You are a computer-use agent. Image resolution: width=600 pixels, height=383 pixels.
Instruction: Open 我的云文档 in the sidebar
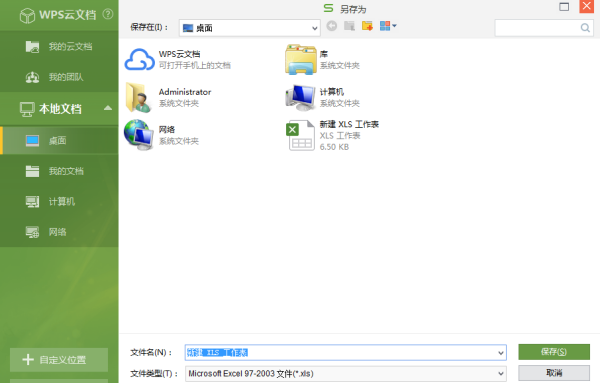pos(59,47)
